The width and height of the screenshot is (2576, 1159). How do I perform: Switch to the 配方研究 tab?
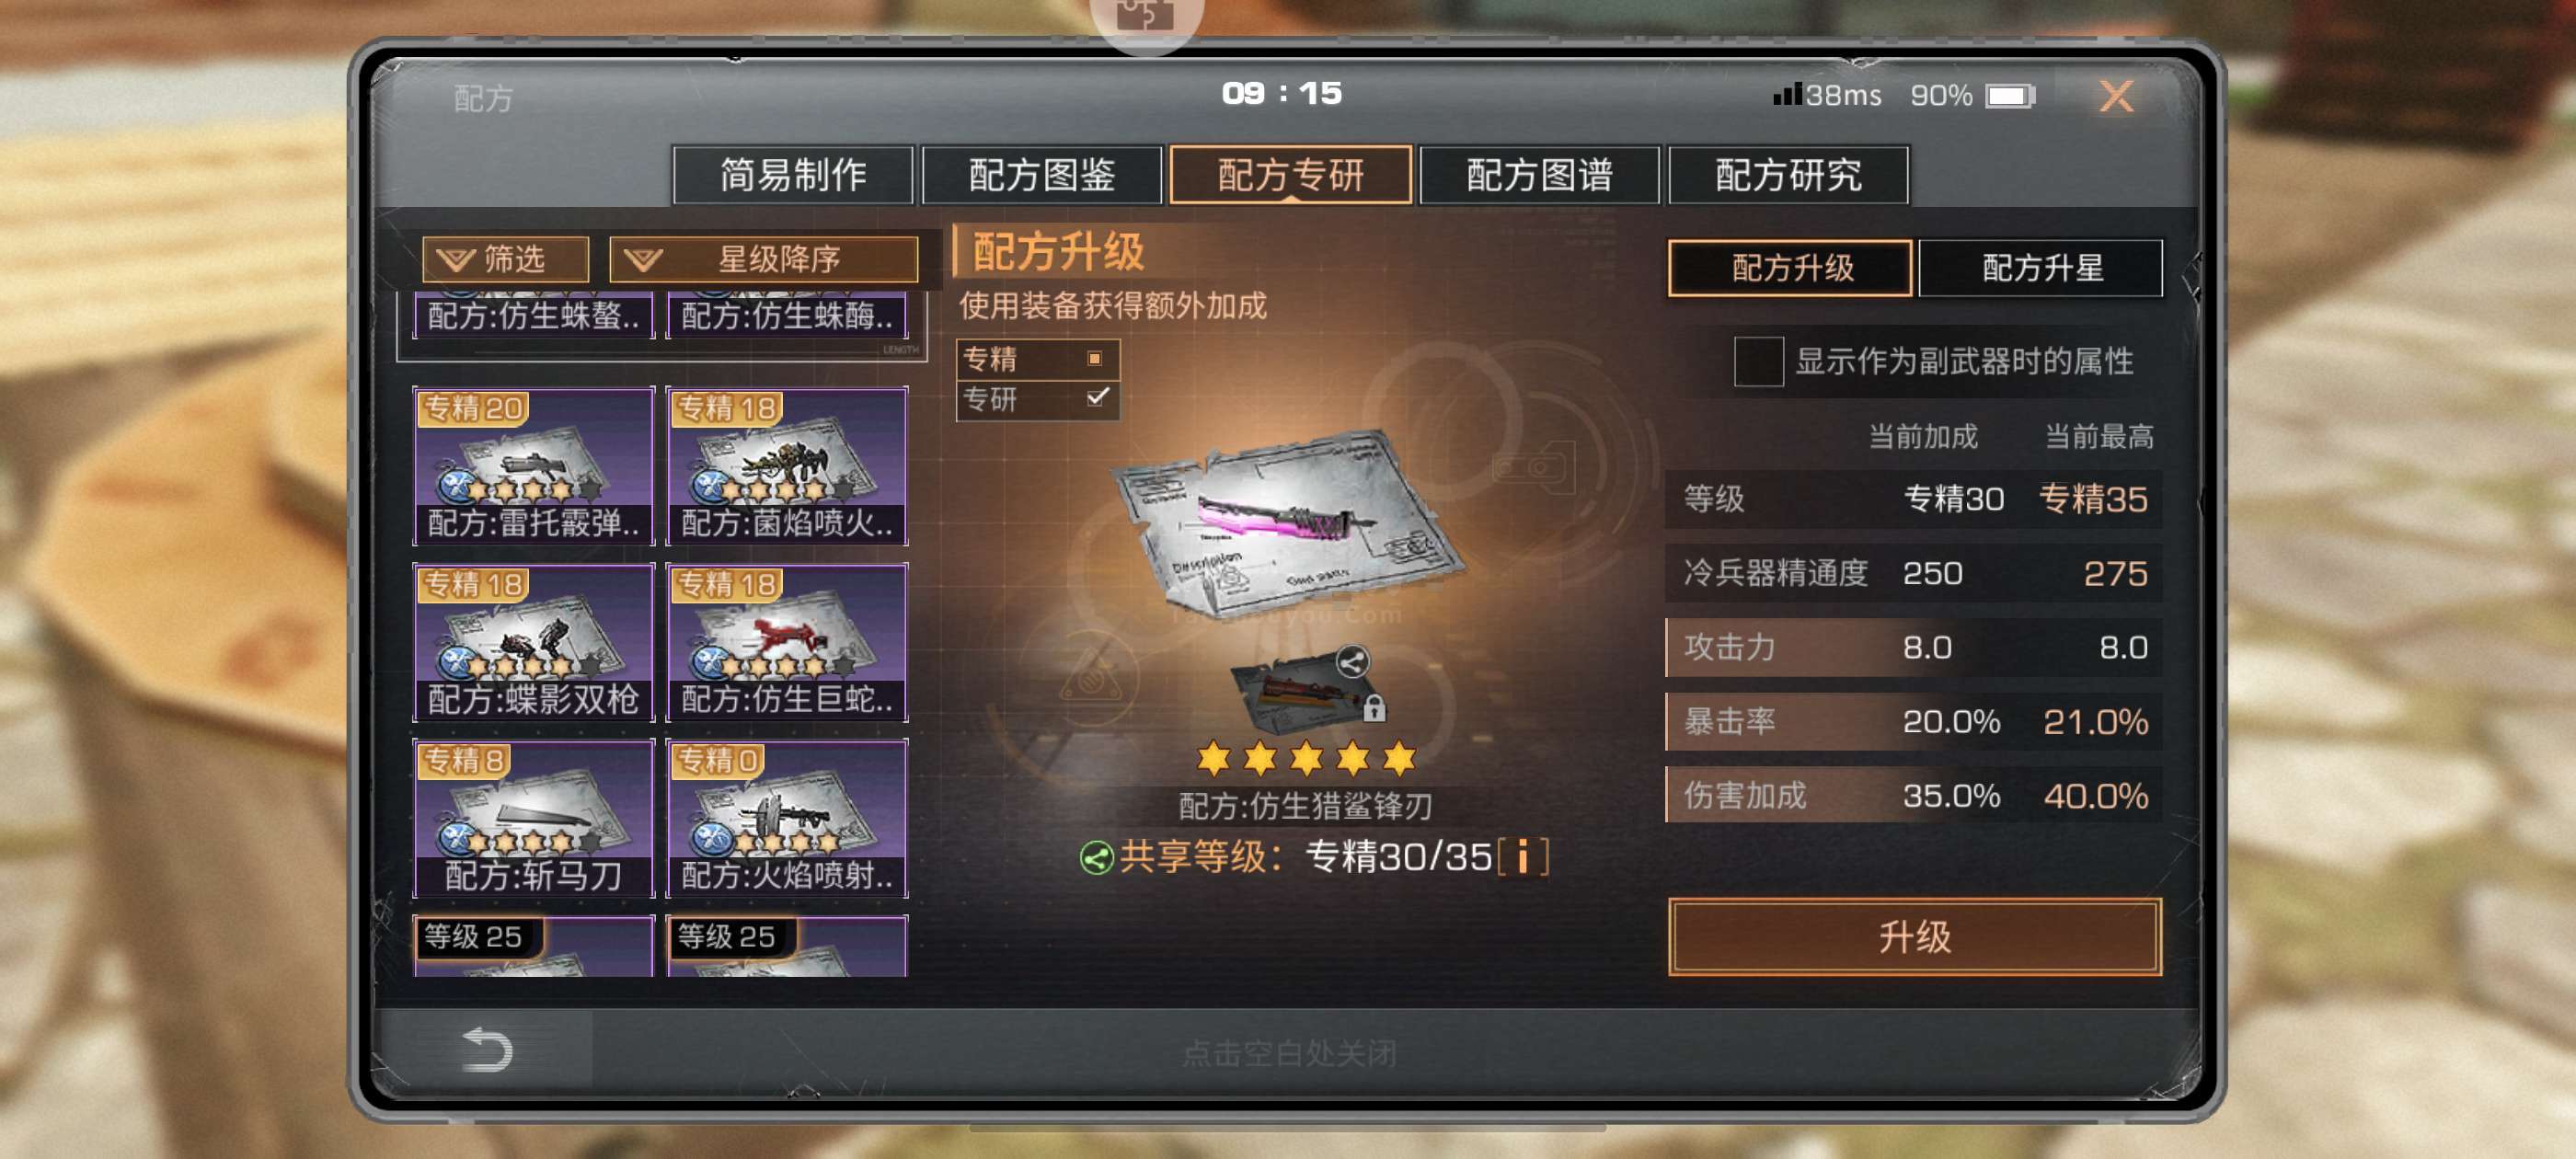1788,175
